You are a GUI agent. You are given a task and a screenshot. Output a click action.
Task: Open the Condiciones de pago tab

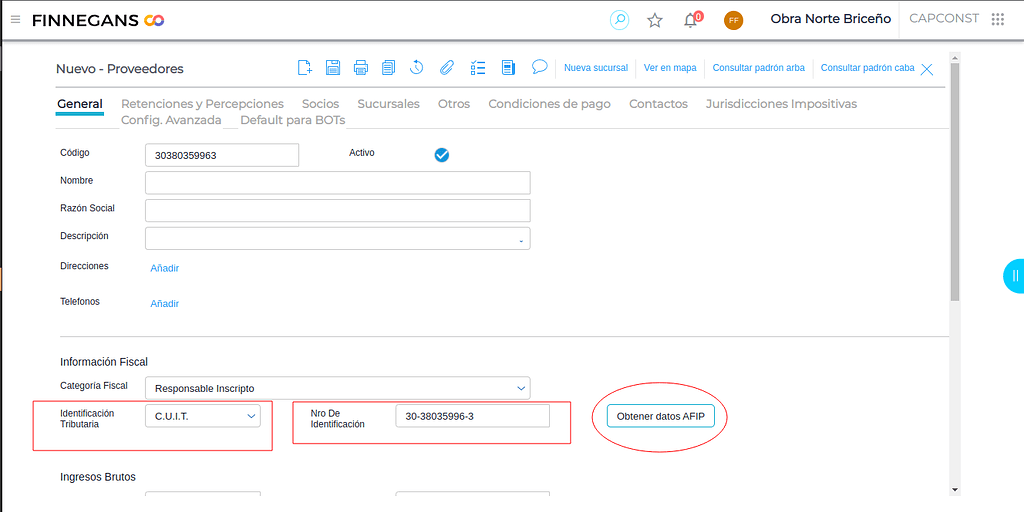[x=549, y=104]
